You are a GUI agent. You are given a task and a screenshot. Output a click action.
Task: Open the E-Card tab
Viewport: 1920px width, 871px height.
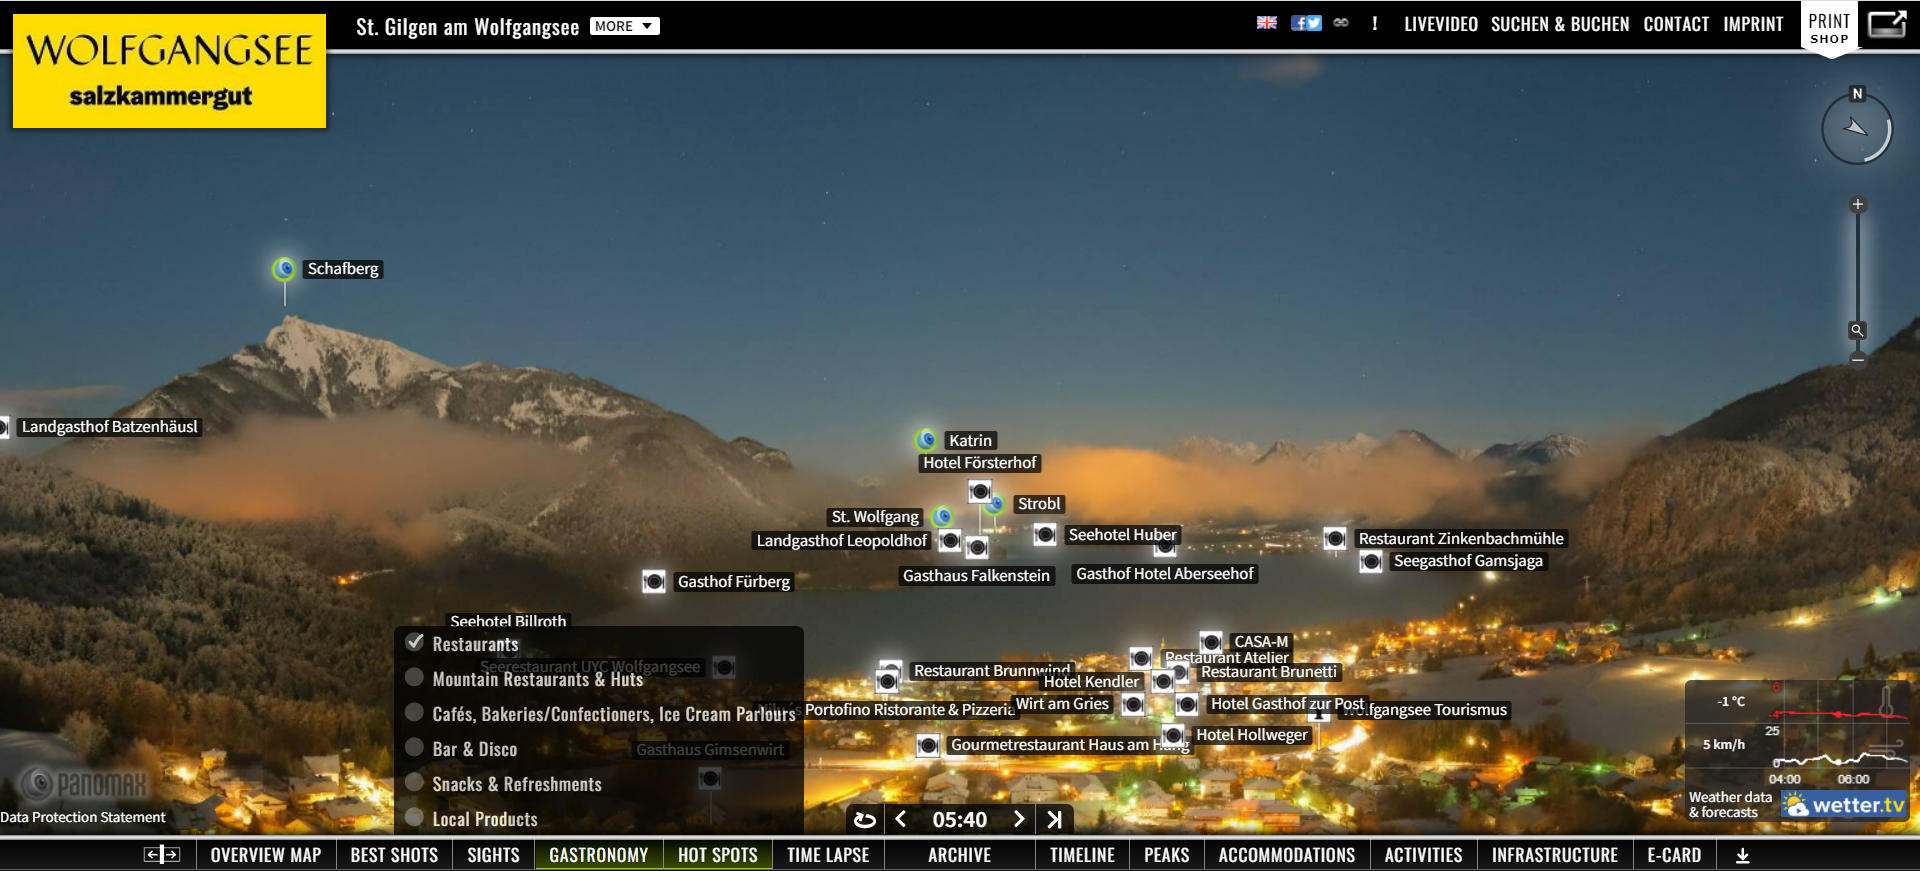(1674, 855)
